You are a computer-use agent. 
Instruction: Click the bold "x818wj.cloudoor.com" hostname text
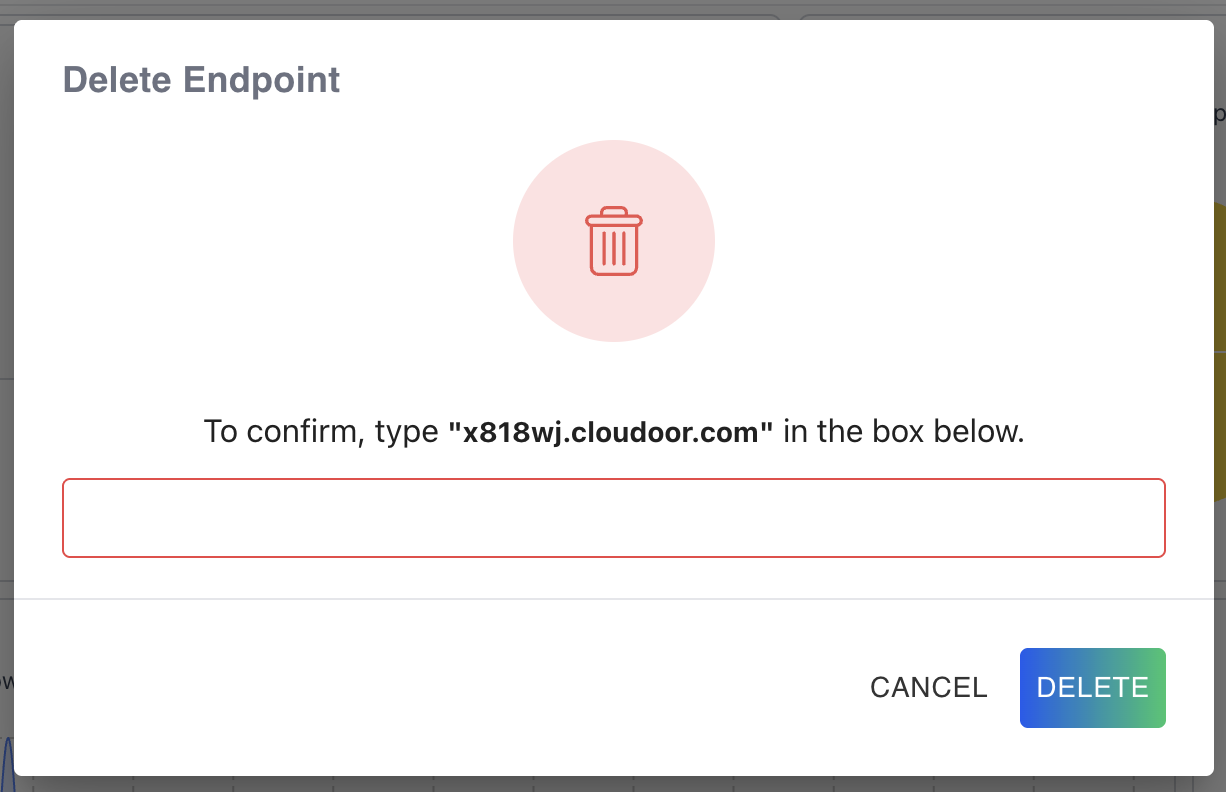click(x=610, y=432)
